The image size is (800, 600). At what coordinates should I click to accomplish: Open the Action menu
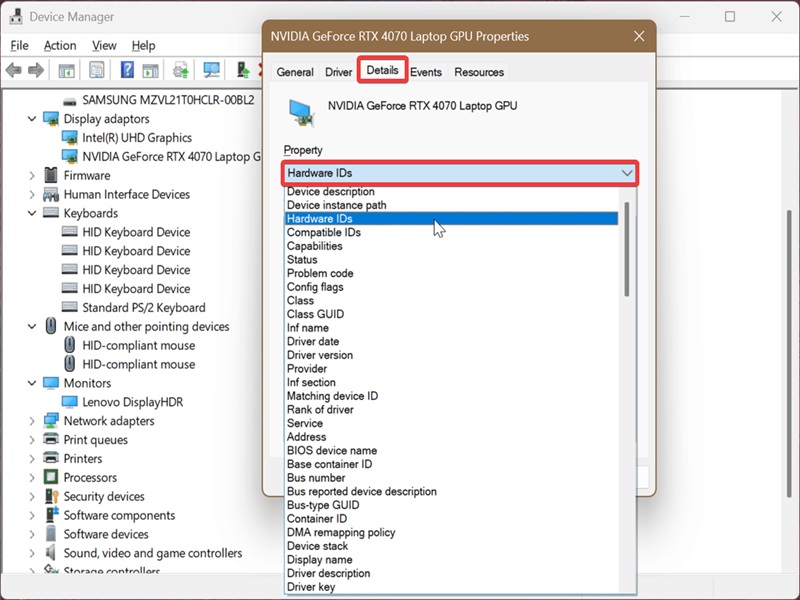(60, 45)
